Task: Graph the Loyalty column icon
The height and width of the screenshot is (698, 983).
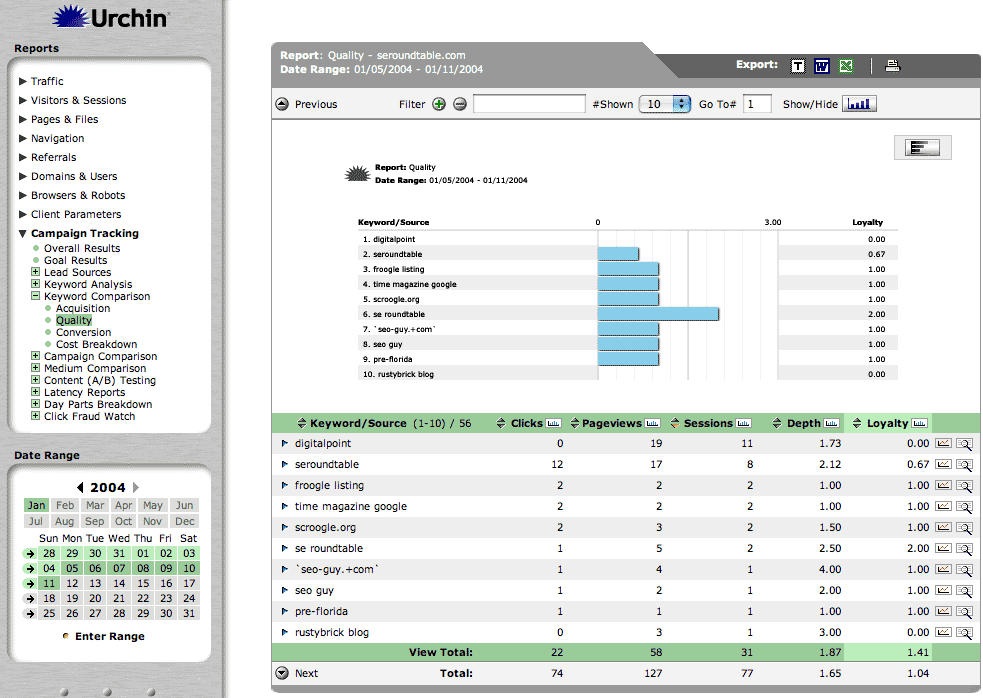Action: point(919,423)
